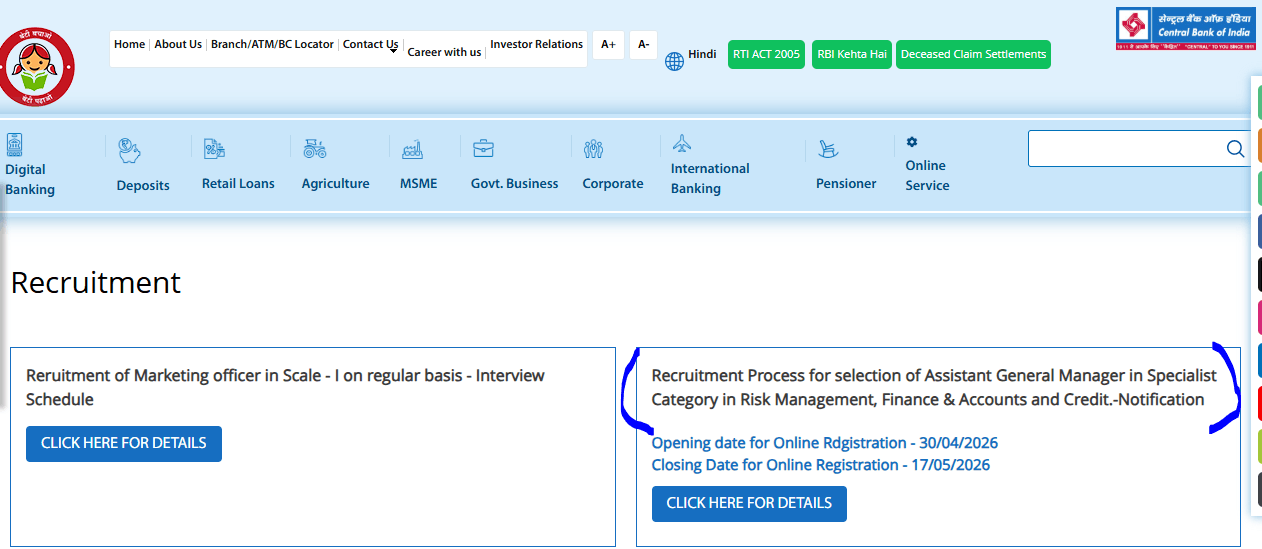Image resolution: width=1262 pixels, height=549 pixels.
Task: Open the Govt. Business menu
Action: pos(514,183)
